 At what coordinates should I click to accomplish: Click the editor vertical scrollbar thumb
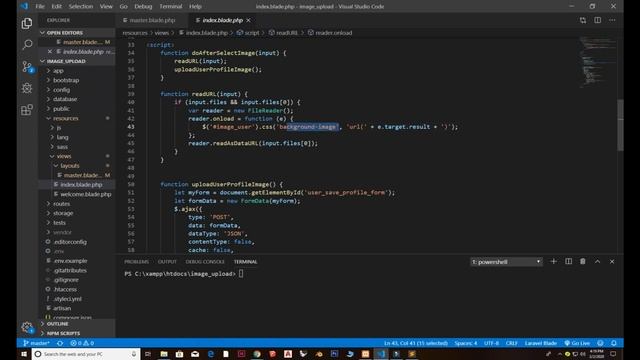pos(620,125)
